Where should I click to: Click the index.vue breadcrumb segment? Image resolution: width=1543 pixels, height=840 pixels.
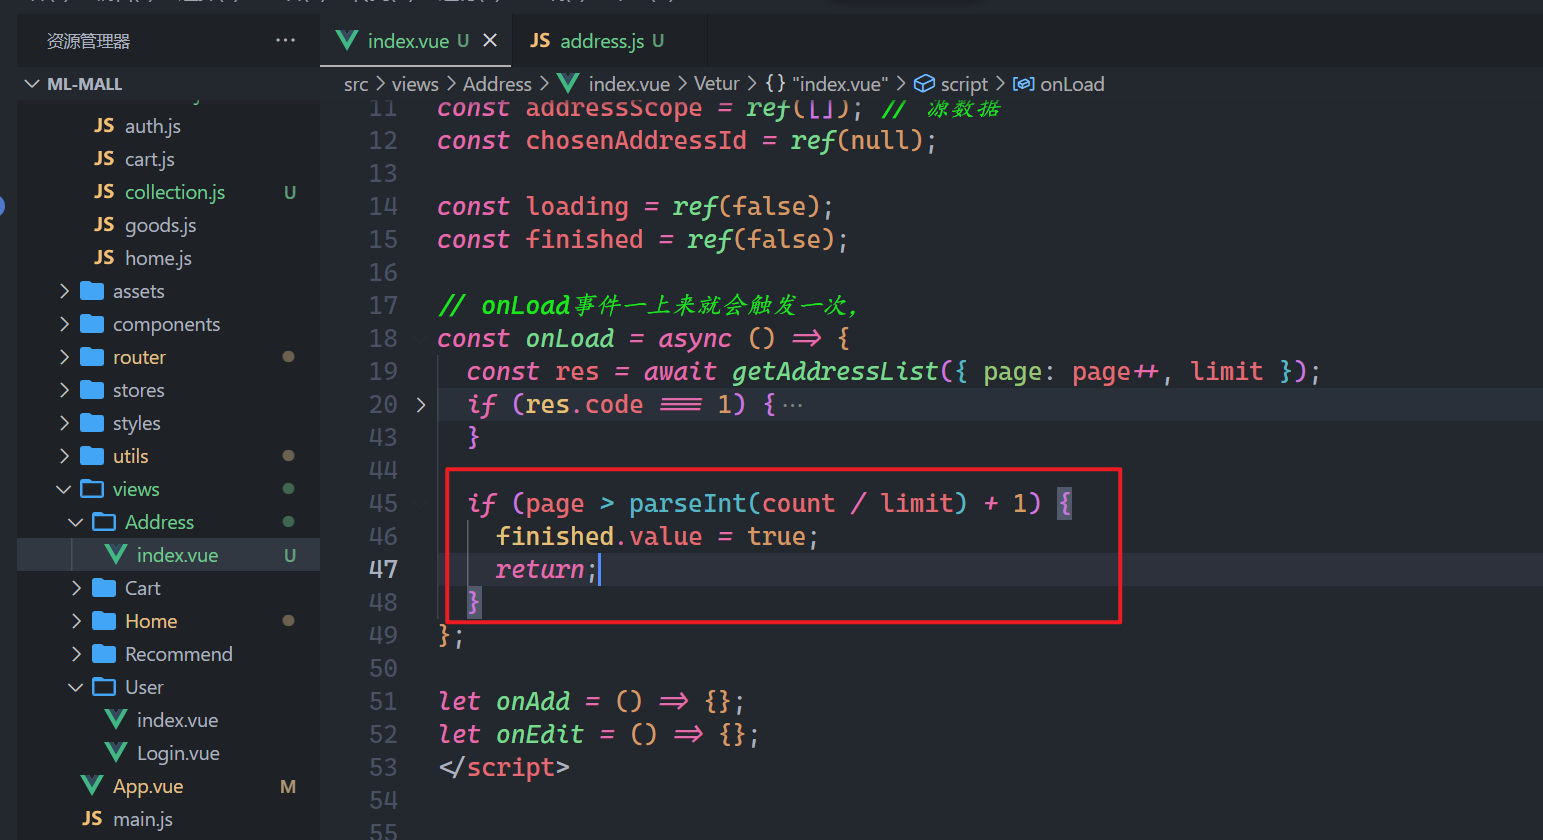(x=629, y=84)
